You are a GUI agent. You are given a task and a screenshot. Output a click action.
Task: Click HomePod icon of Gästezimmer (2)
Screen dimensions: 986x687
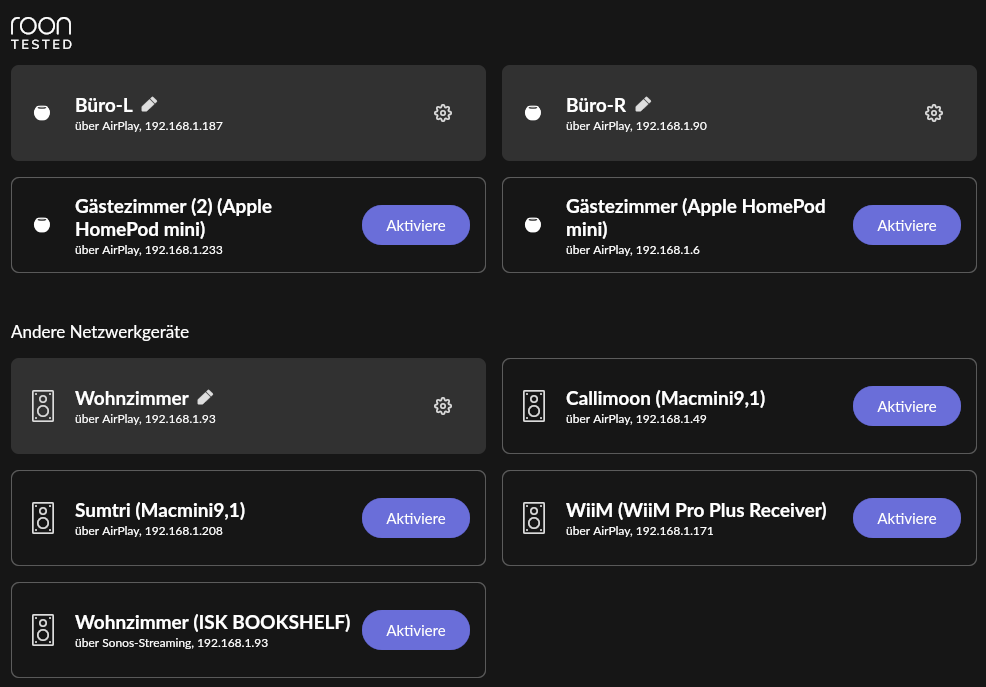(x=42, y=225)
